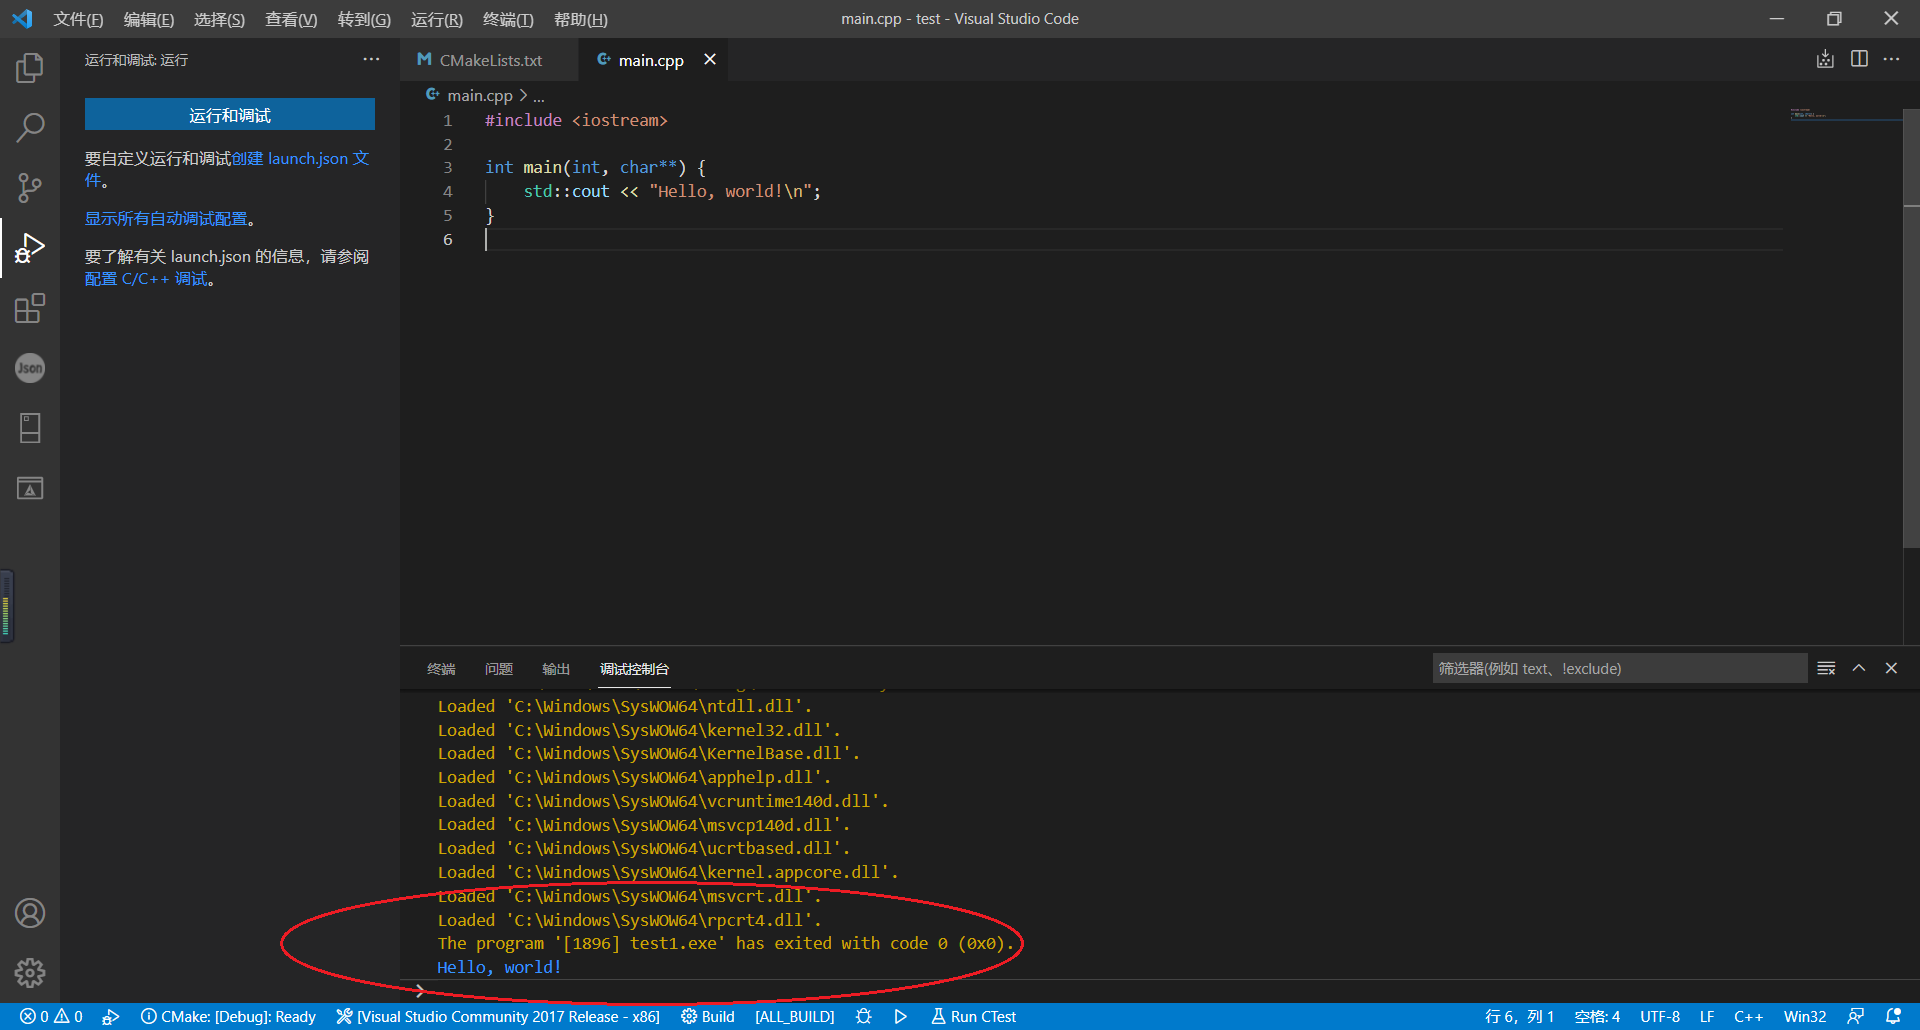
Task: Expand the breadcrumb ellipsis after main.cpp
Action: click(x=538, y=95)
